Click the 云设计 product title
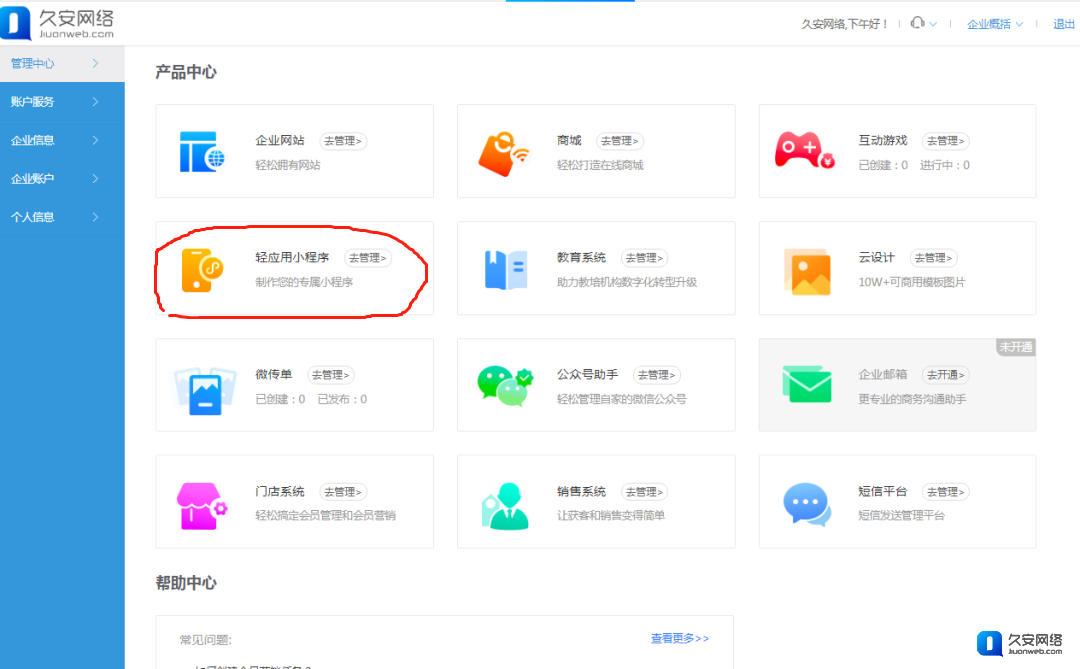Screen dimensions: 1080x669 point(876,258)
